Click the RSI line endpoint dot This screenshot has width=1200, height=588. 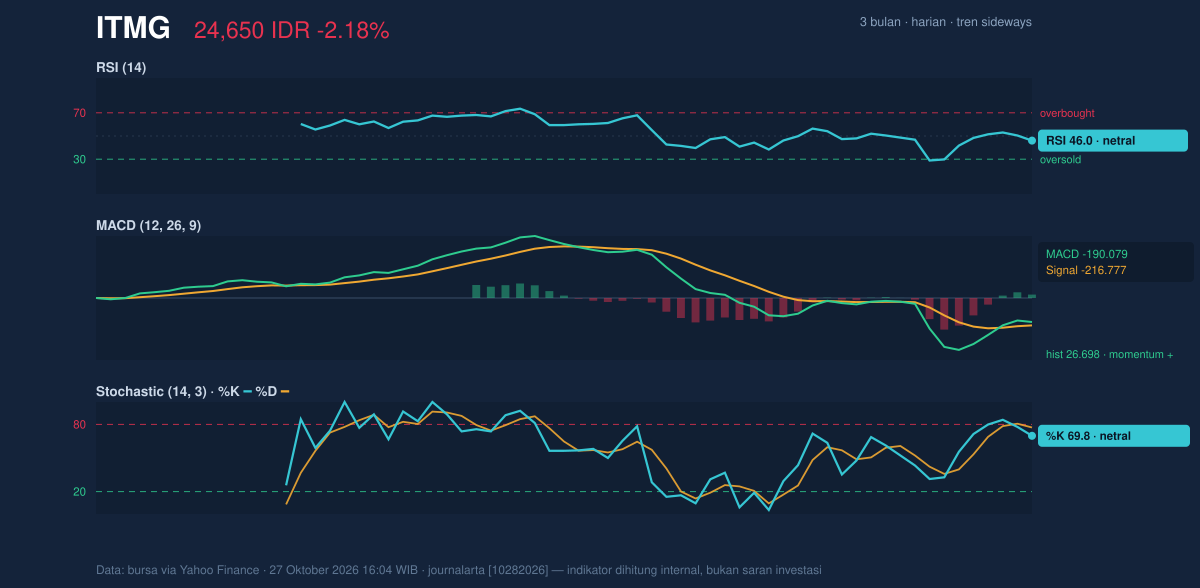pyautogui.click(x=1032, y=141)
